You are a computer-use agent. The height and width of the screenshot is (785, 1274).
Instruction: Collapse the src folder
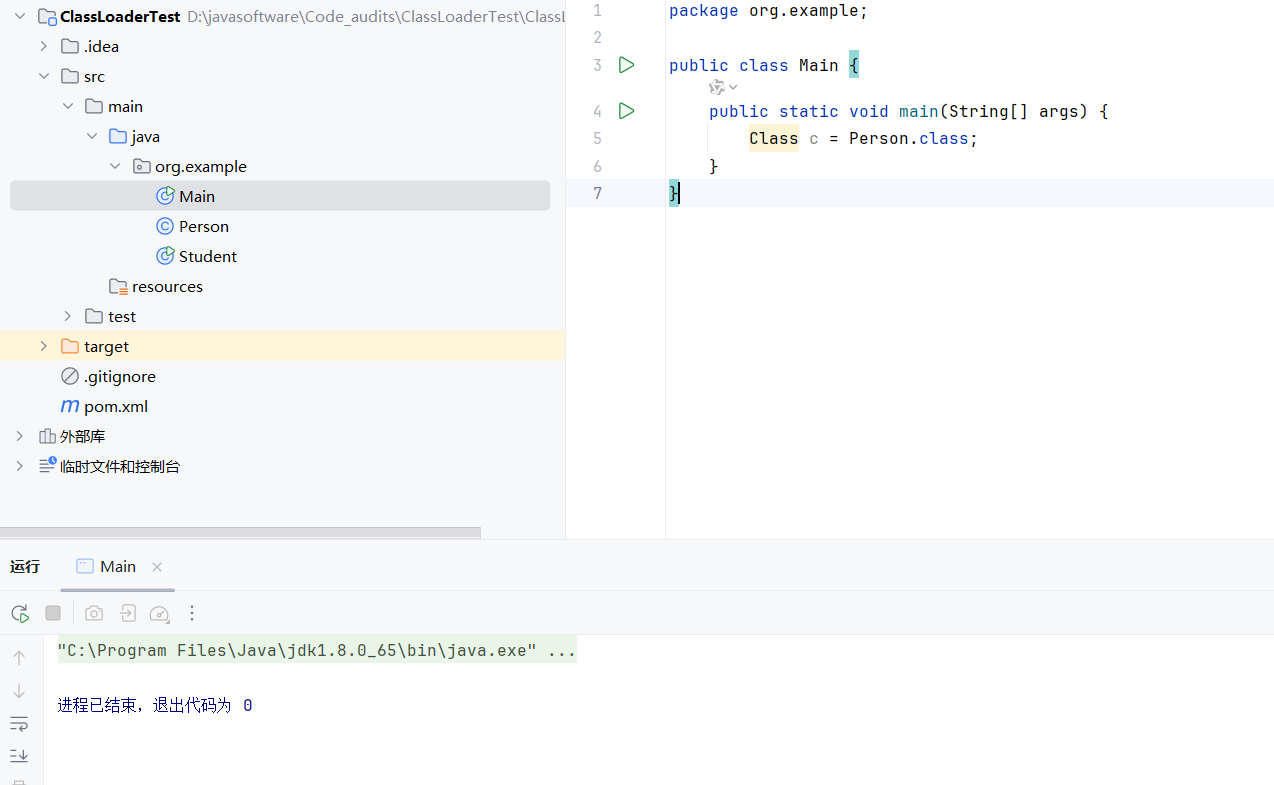pyautogui.click(x=43, y=76)
